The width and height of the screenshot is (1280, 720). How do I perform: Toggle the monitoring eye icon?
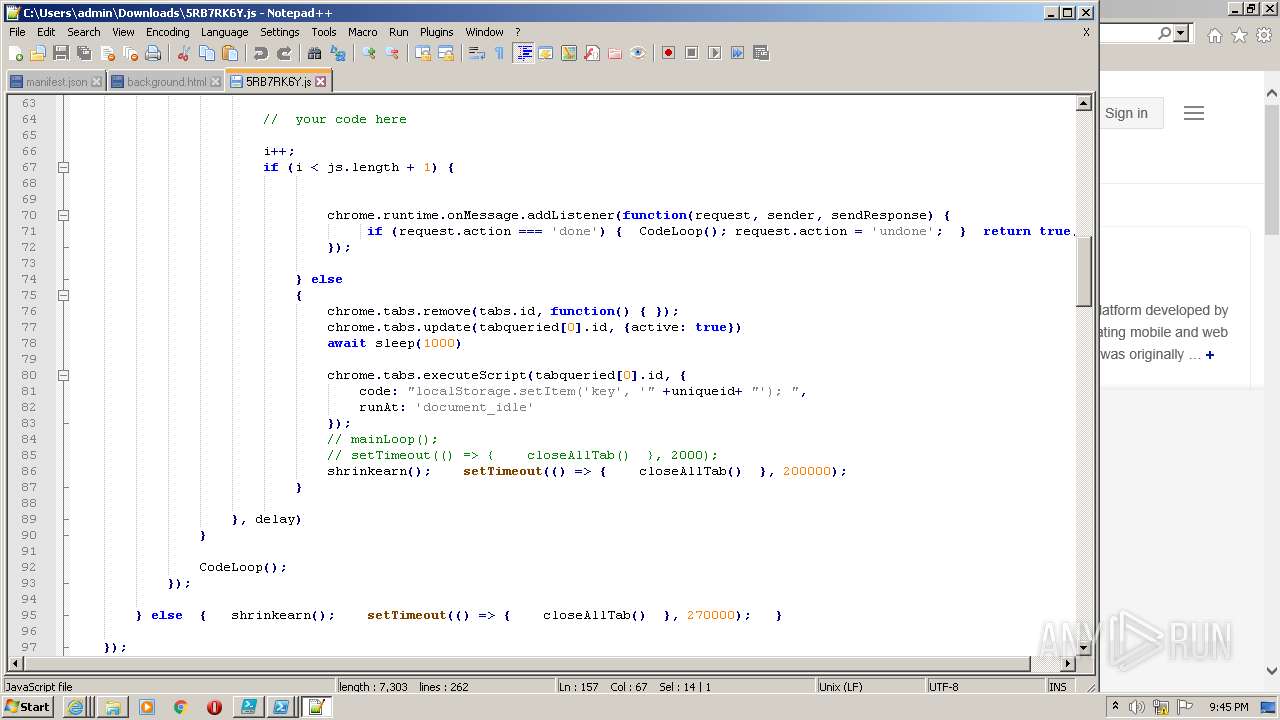[x=638, y=53]
